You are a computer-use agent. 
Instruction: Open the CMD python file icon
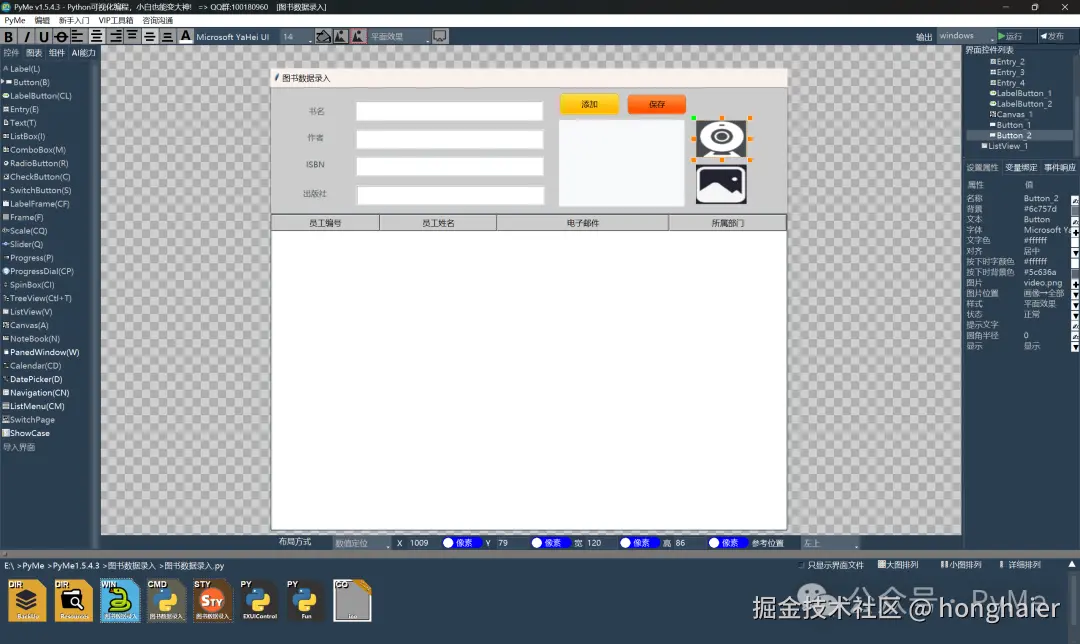click(x=166, y=601)
